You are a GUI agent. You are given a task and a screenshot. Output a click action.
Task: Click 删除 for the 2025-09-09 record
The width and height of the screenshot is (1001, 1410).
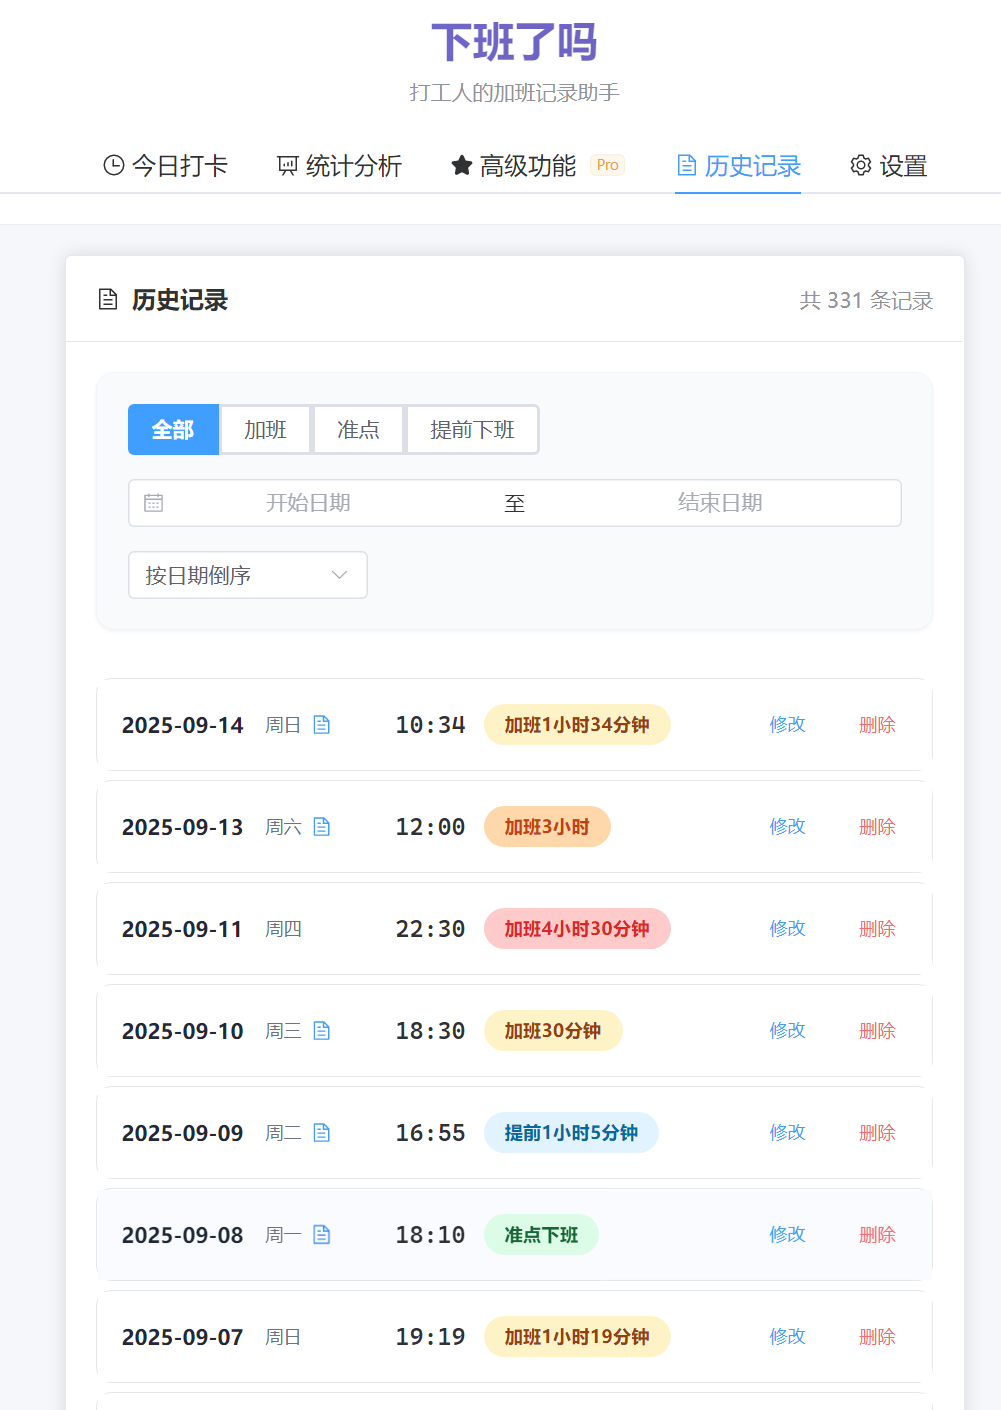(877, 1133)
